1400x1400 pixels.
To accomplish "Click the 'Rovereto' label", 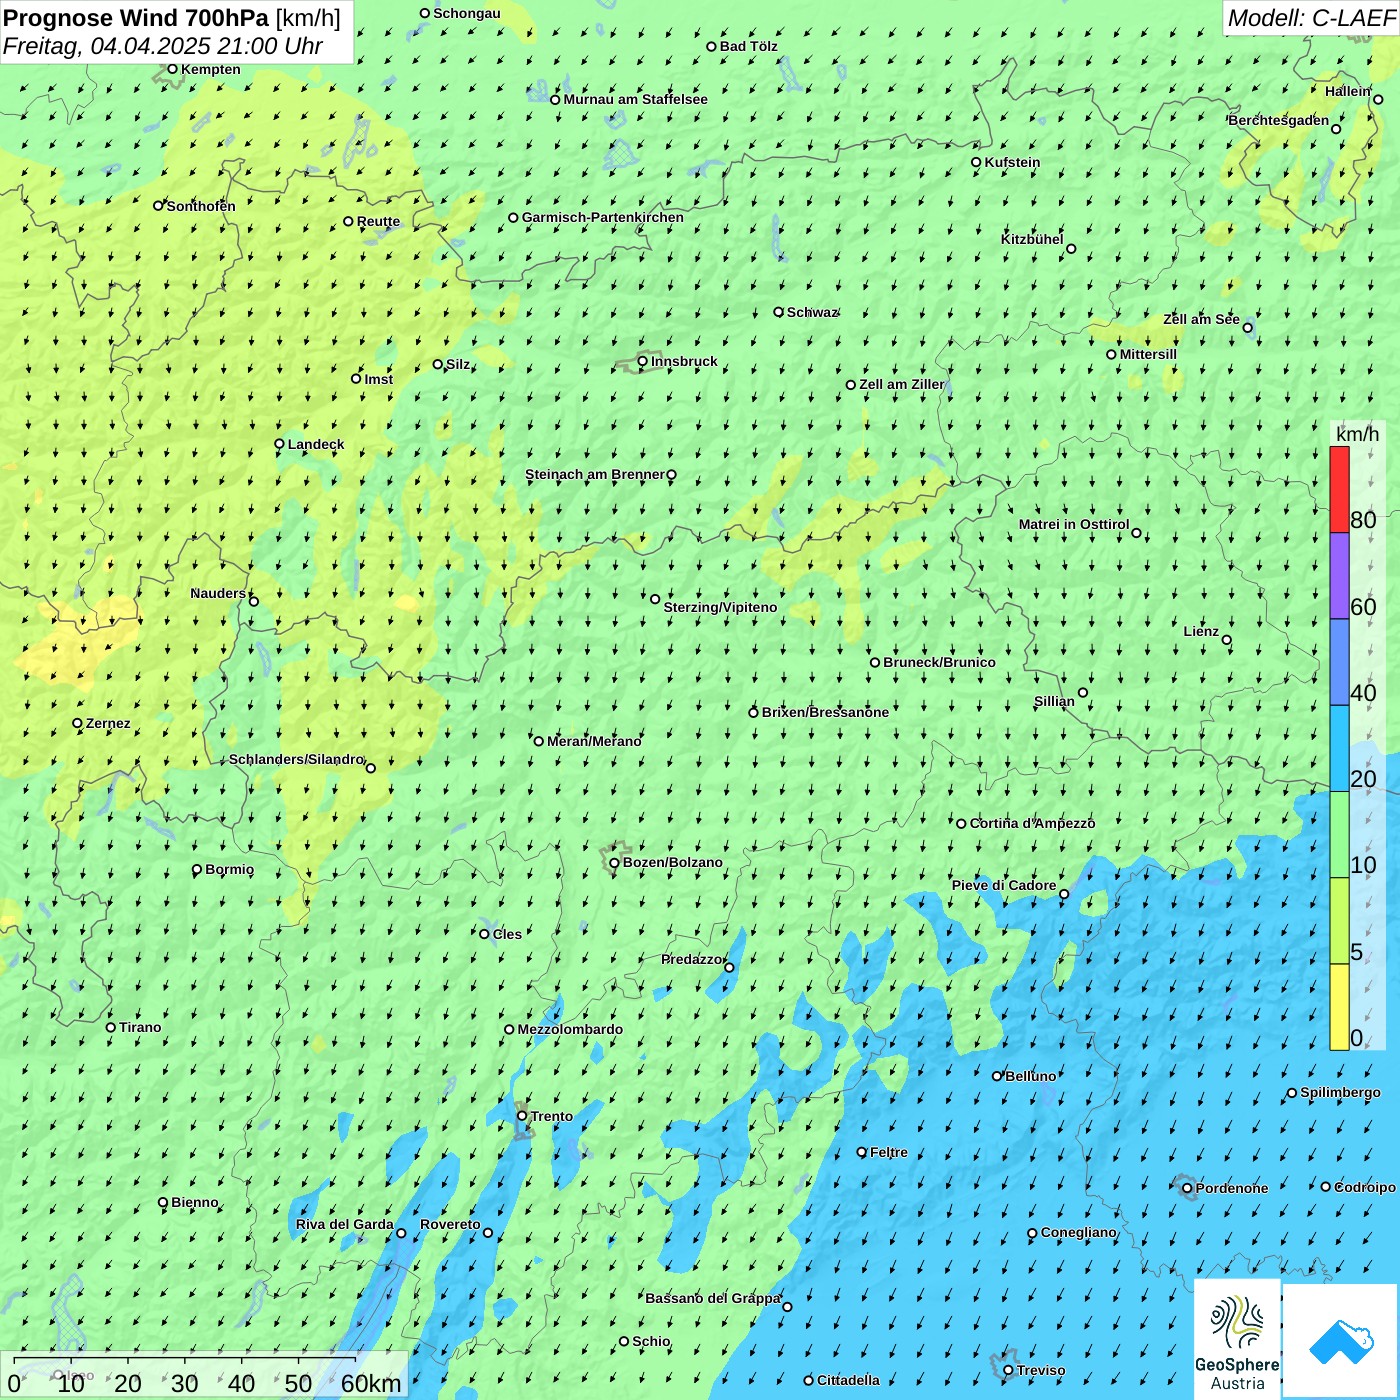I will click(450, 1224).
